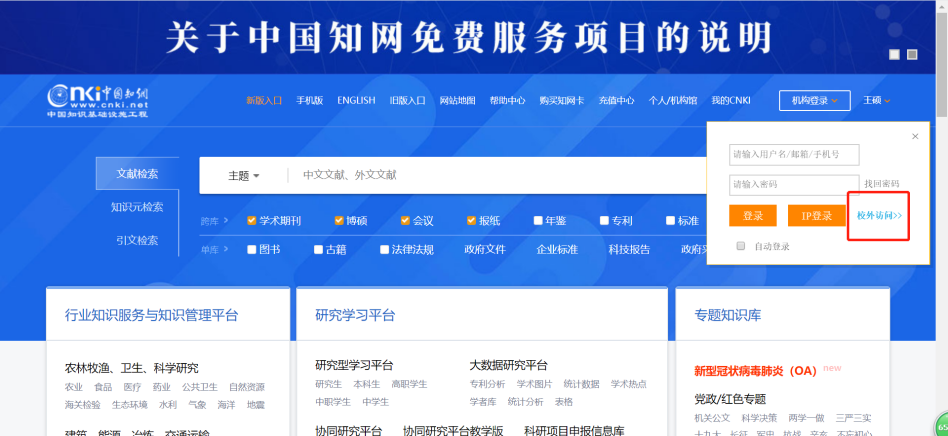Screen dimensions: 948x436
Task: Uncheck 学术期刊 checkbox
Action: point(252,221)
